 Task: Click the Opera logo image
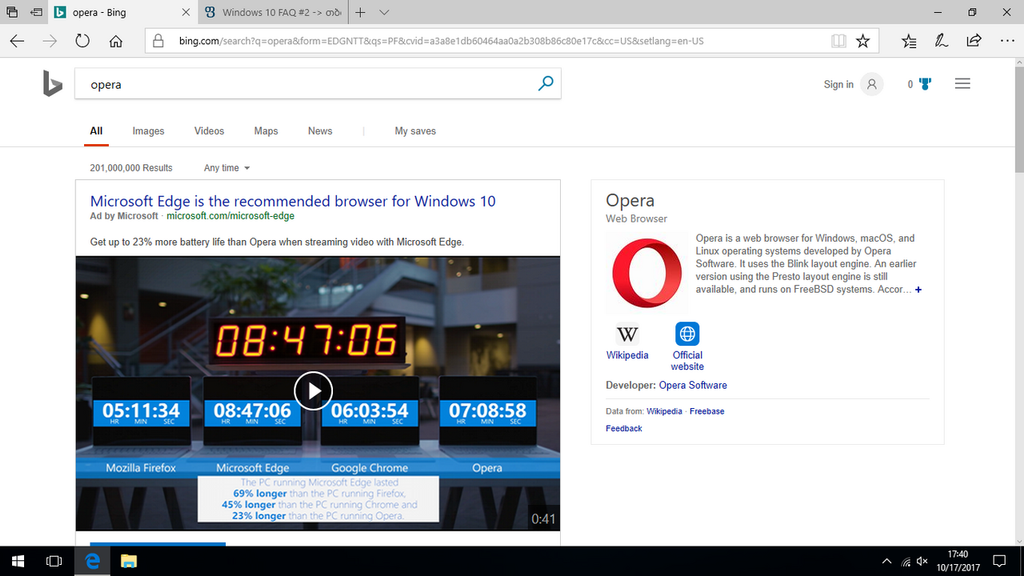[x=647, y=273]
